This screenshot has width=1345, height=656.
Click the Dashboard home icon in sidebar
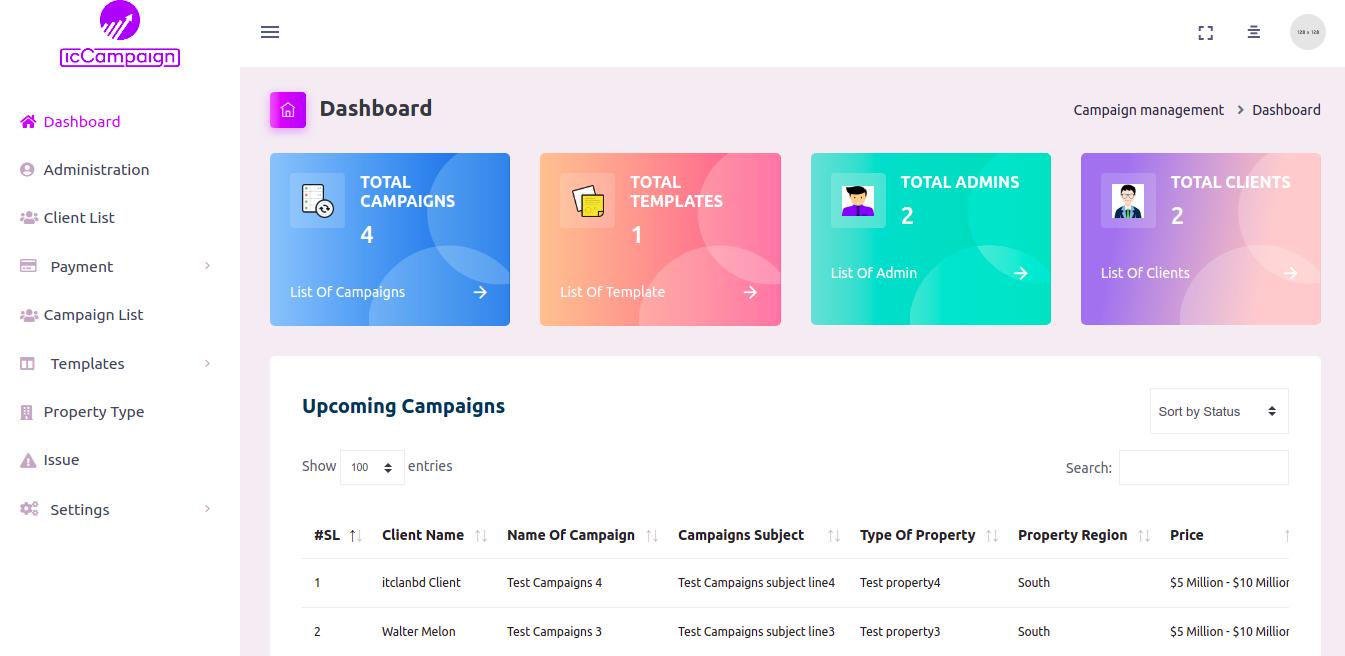point(28,122)
